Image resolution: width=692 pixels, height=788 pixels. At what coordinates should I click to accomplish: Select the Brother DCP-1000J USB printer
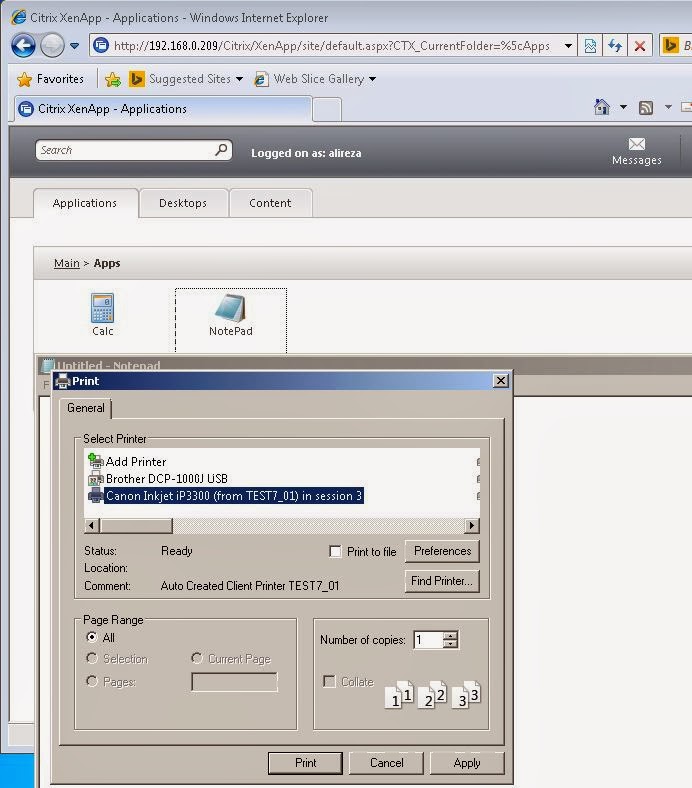(x=158, y=478)
